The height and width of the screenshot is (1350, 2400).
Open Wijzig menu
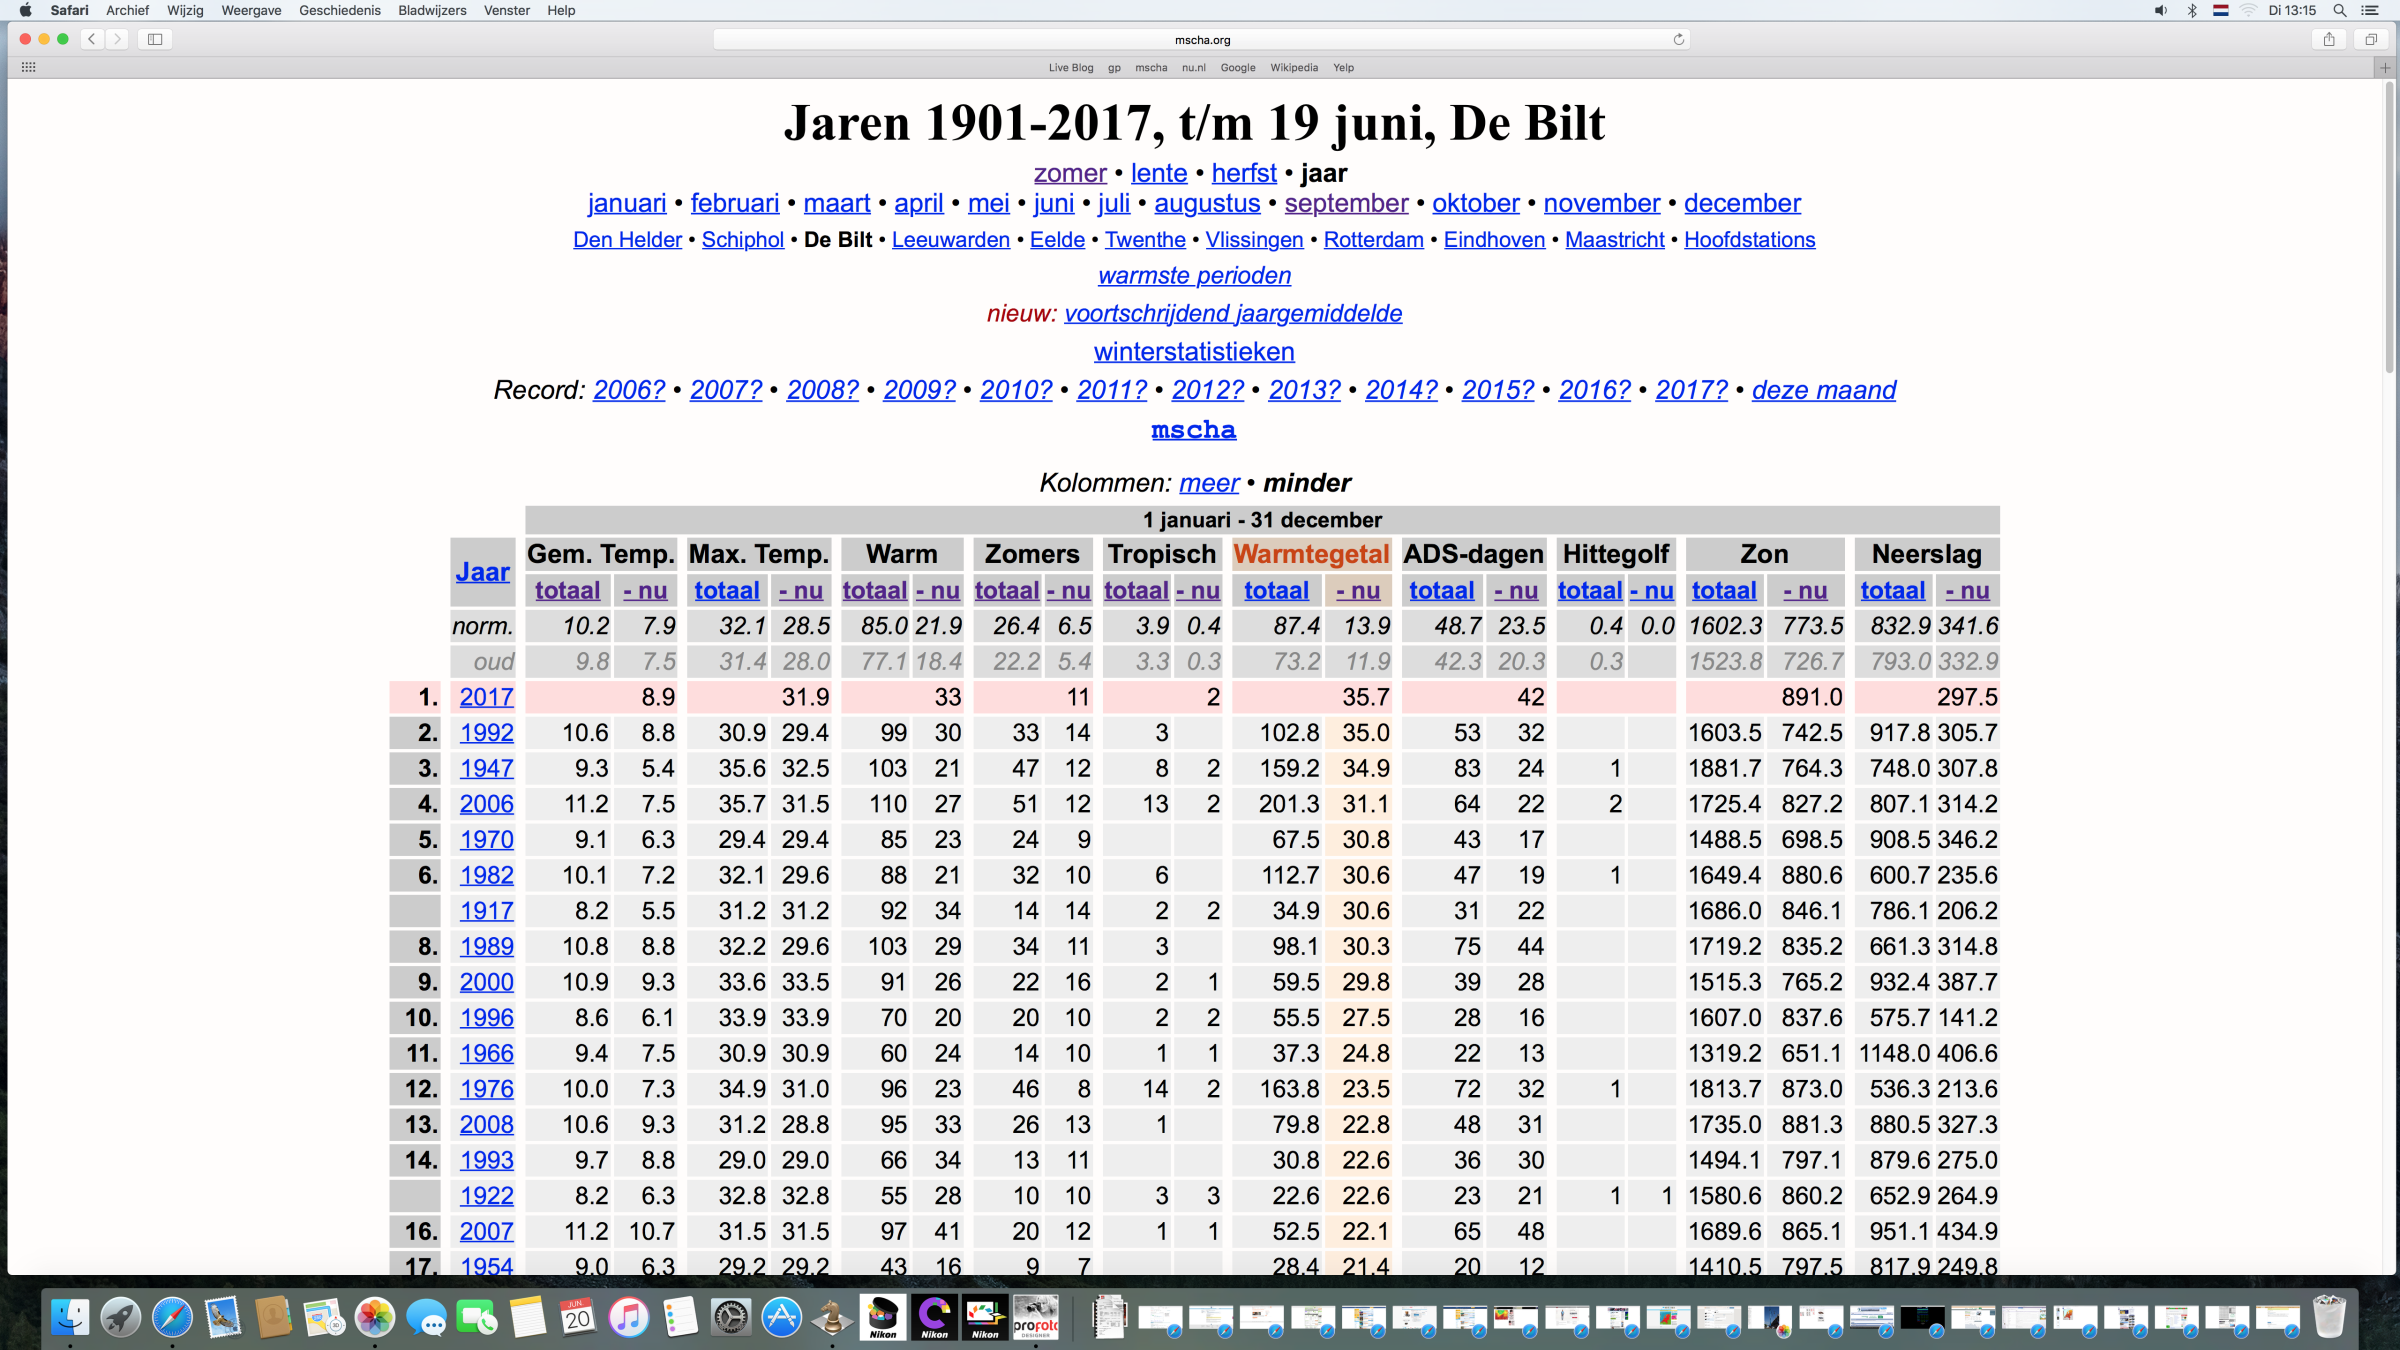coord(185,10)
